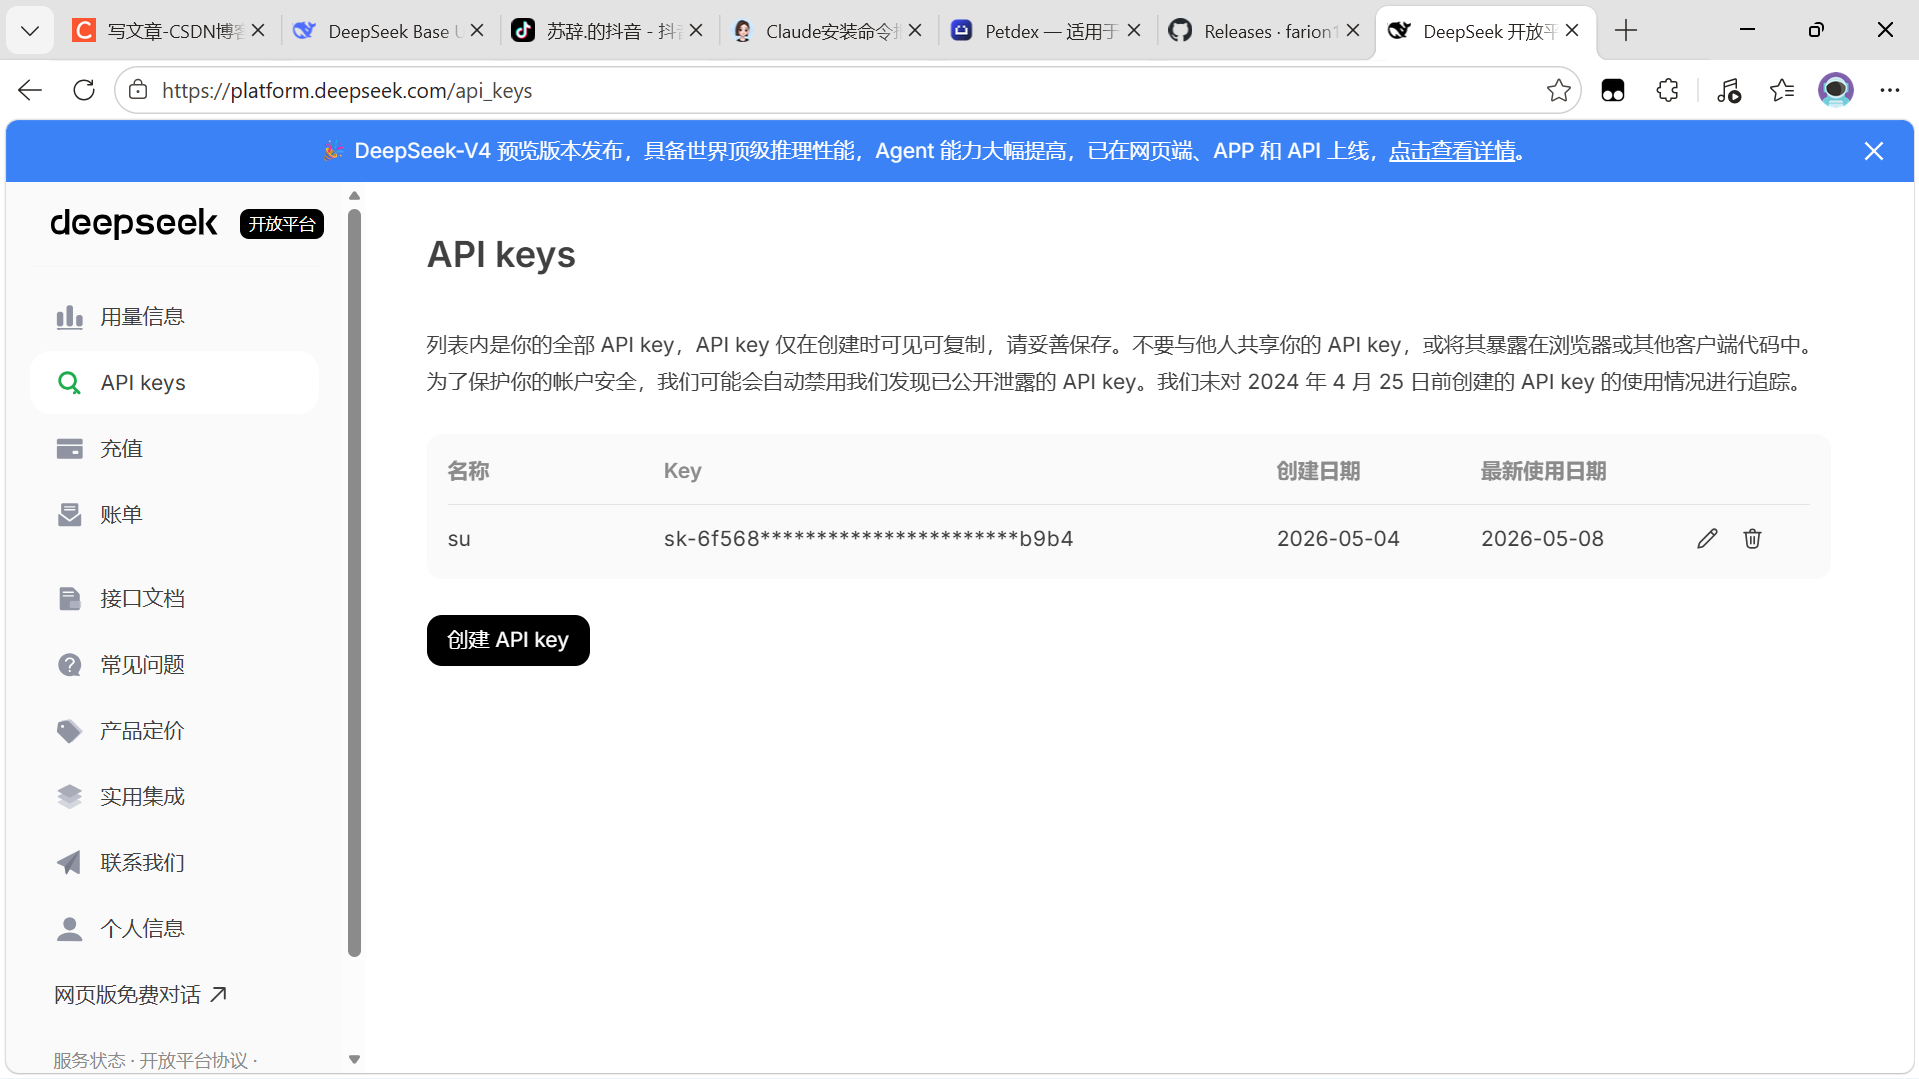
Task: Open 充值 top-up page
Action: (x=175, y=449)
